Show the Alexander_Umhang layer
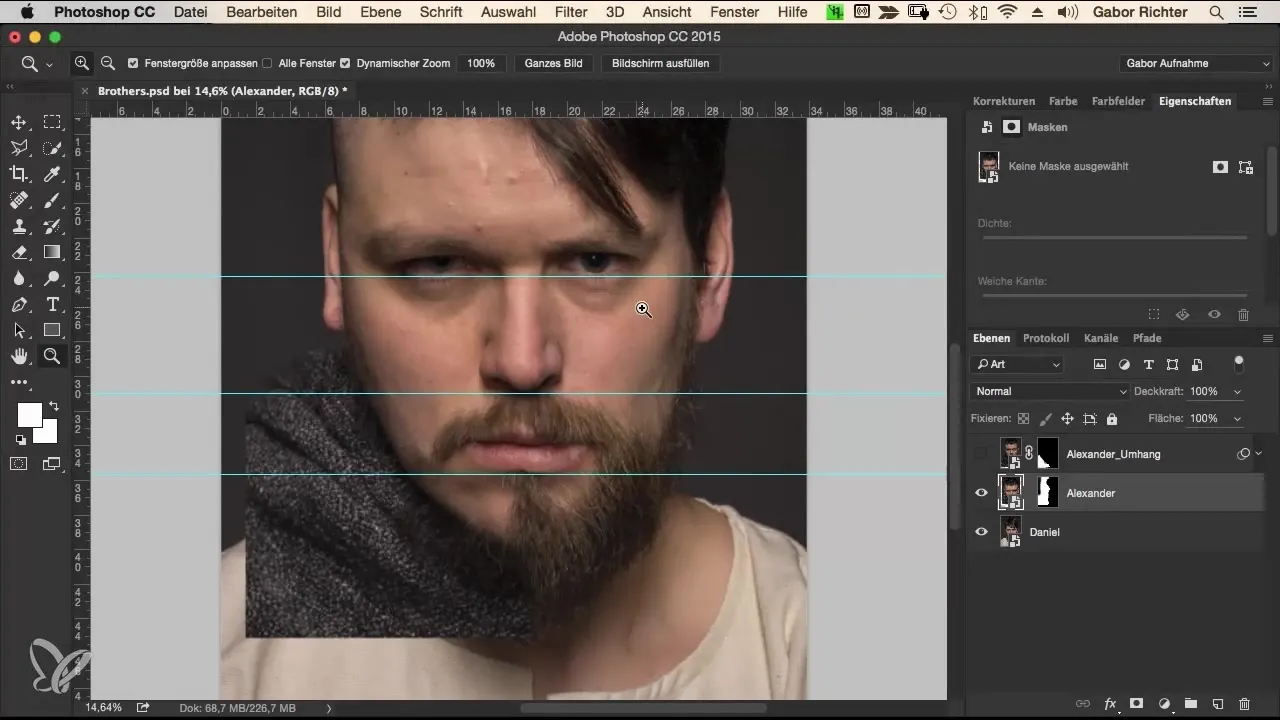The height and width of the screenshot is (720, 1280). [981, 454]
